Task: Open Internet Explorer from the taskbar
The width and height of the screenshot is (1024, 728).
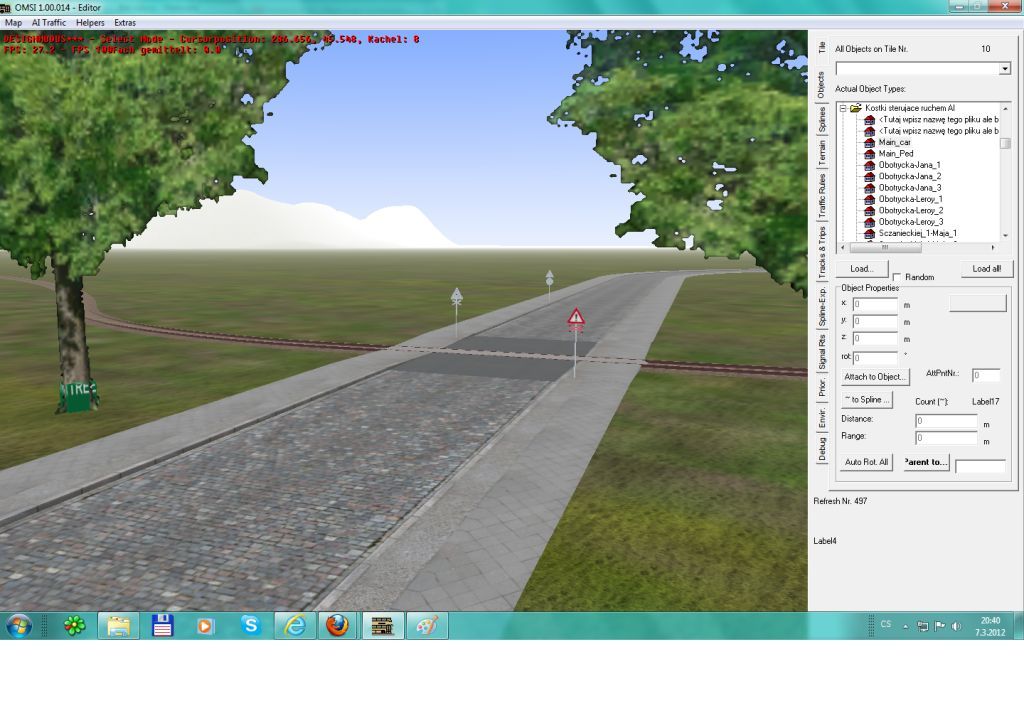Action: (x=295, y=626)
